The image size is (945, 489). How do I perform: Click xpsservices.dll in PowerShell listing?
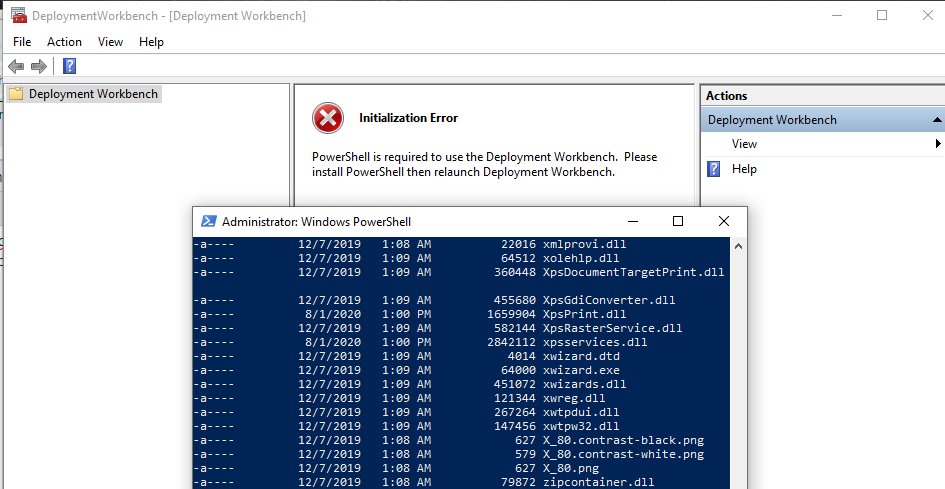click(x=595, y=342)
